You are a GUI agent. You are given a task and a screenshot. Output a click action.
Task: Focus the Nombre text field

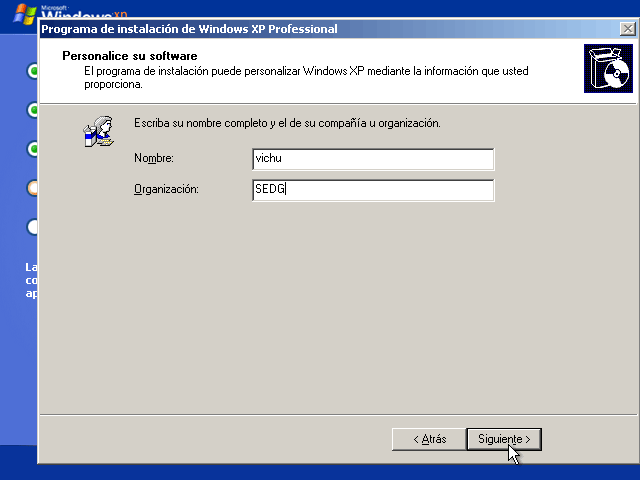pyautogui.click(x=373, y=159)
